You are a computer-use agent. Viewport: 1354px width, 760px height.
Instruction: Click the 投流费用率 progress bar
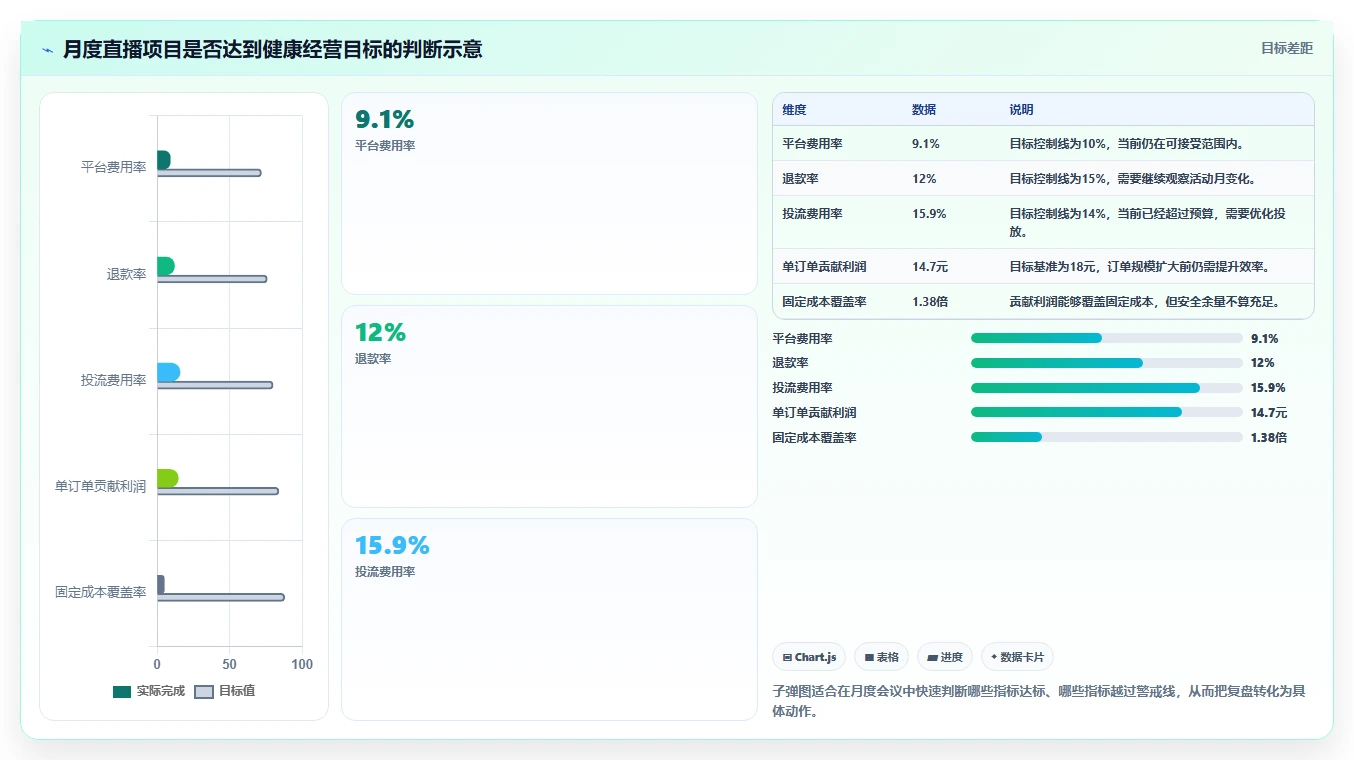tap(1107, 388)
